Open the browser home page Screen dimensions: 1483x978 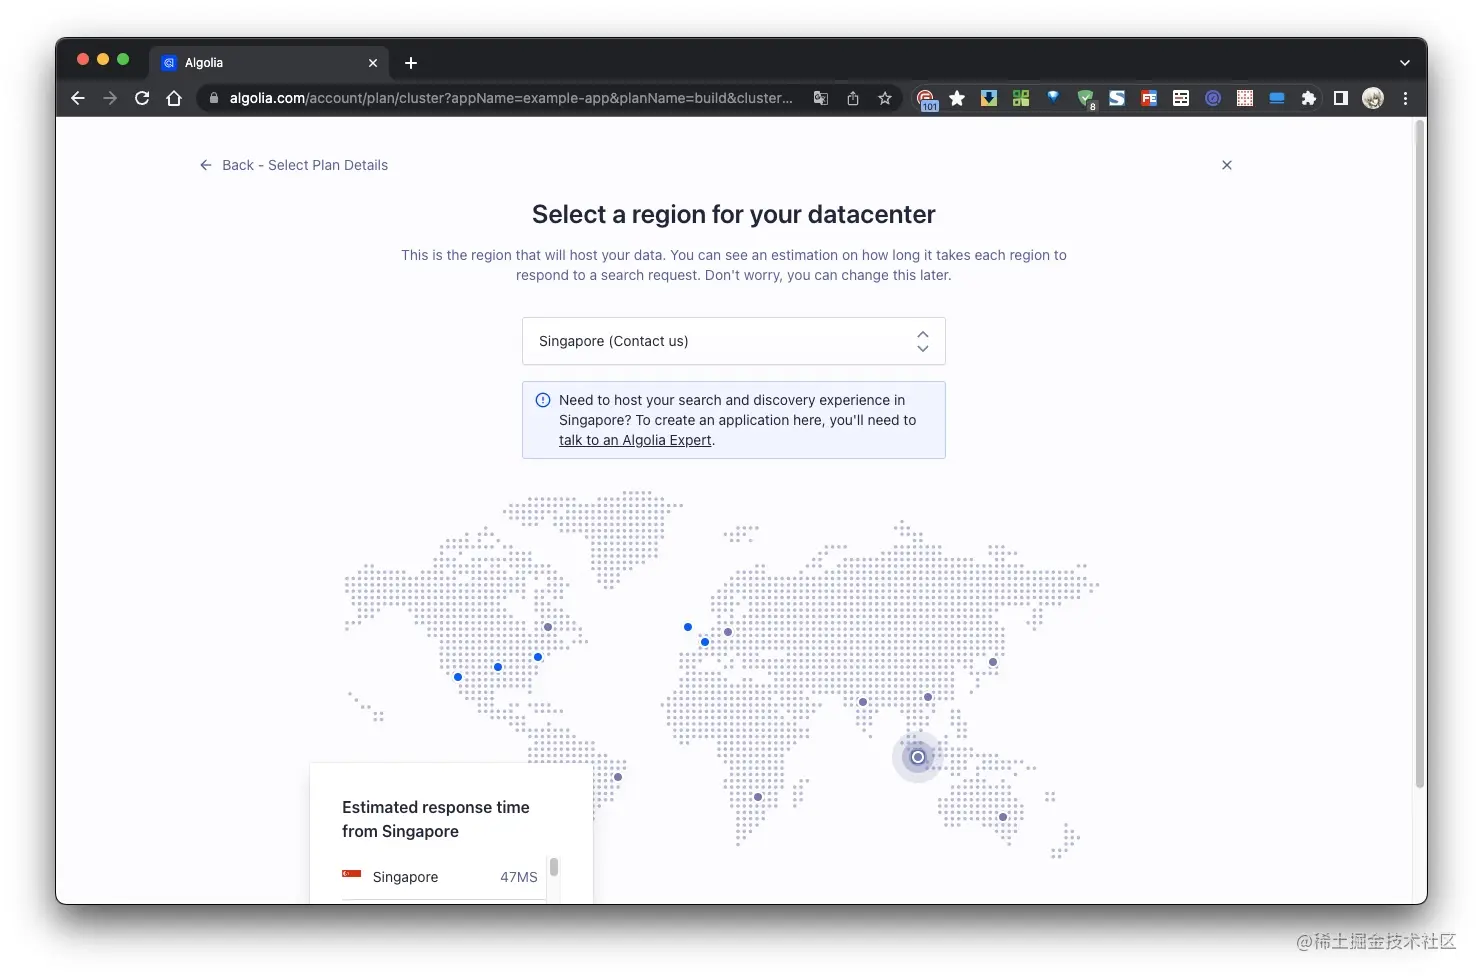(174, 98)
